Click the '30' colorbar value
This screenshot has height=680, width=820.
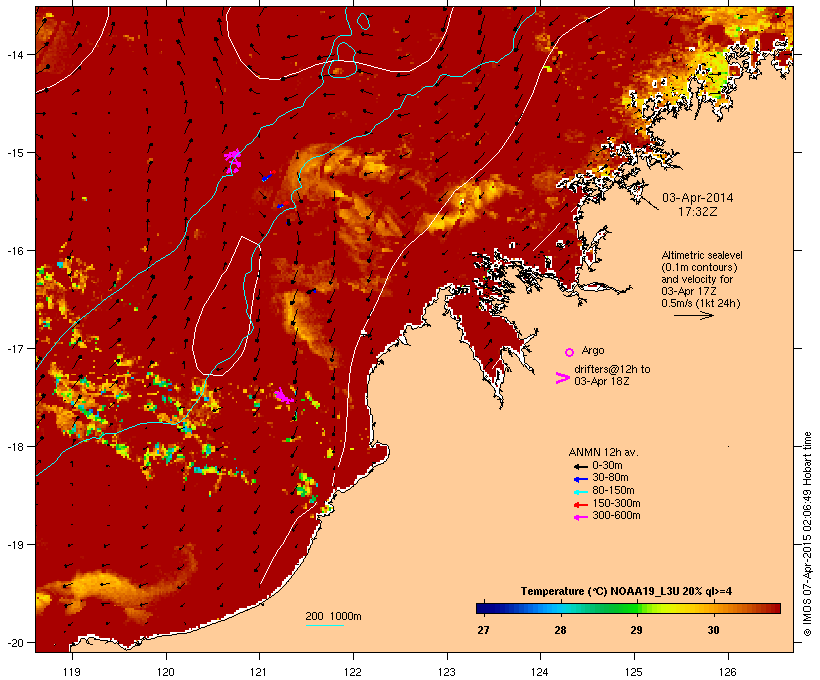(713, 630)
